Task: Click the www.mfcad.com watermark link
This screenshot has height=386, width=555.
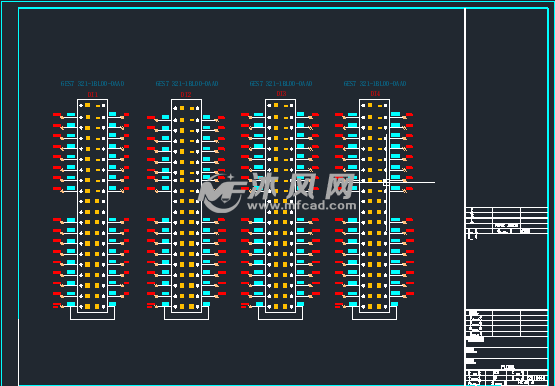Action: coord(302,206)
